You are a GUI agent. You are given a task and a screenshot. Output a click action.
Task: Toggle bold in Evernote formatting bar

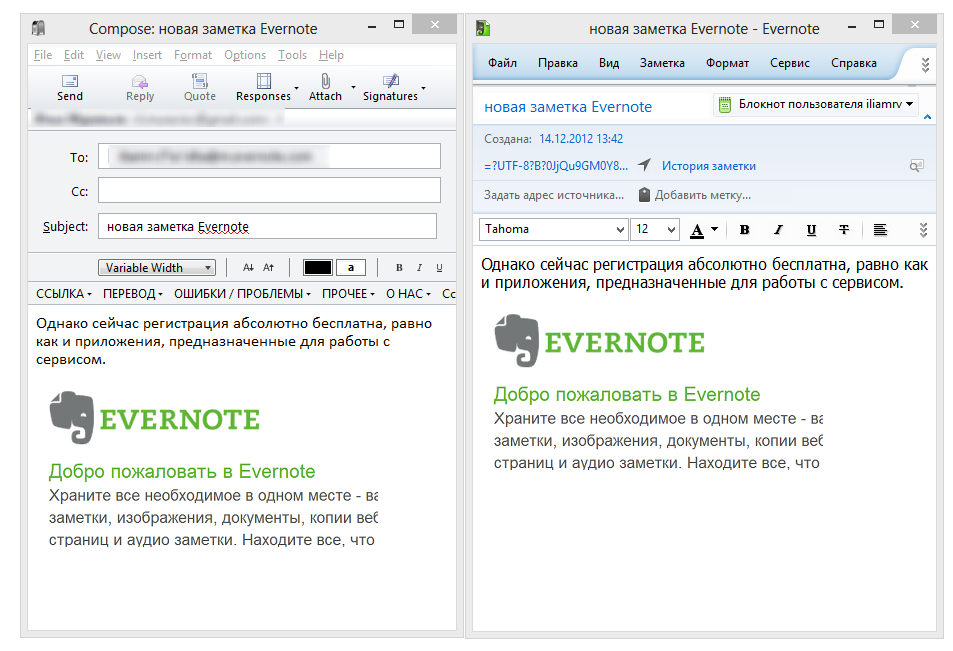(745, 230)
